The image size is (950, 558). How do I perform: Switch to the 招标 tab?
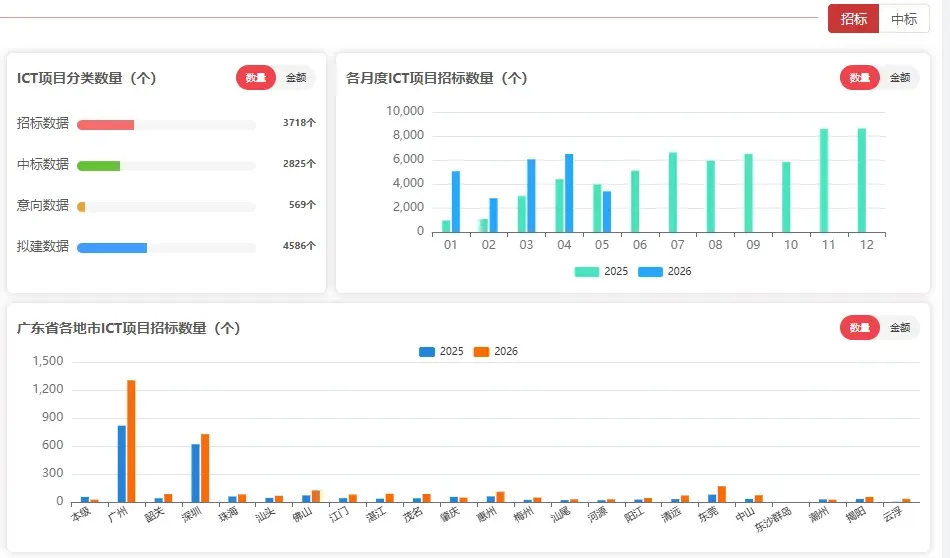[853, 19]
